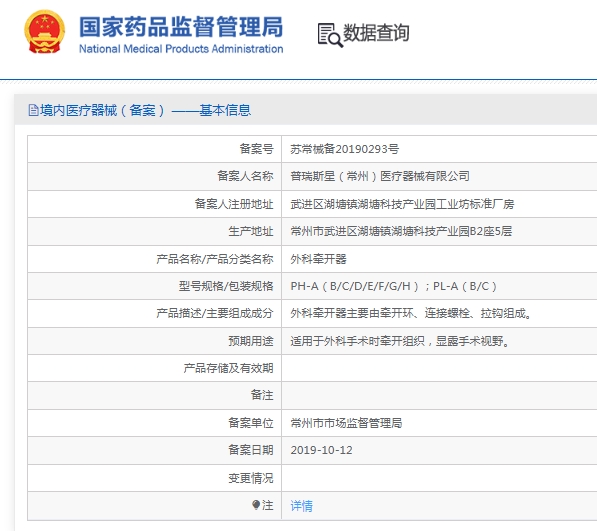Click filing date 2019-10-12
Image resolution: width=597 pixels, height=531 pixels.
tap(321, 450)
